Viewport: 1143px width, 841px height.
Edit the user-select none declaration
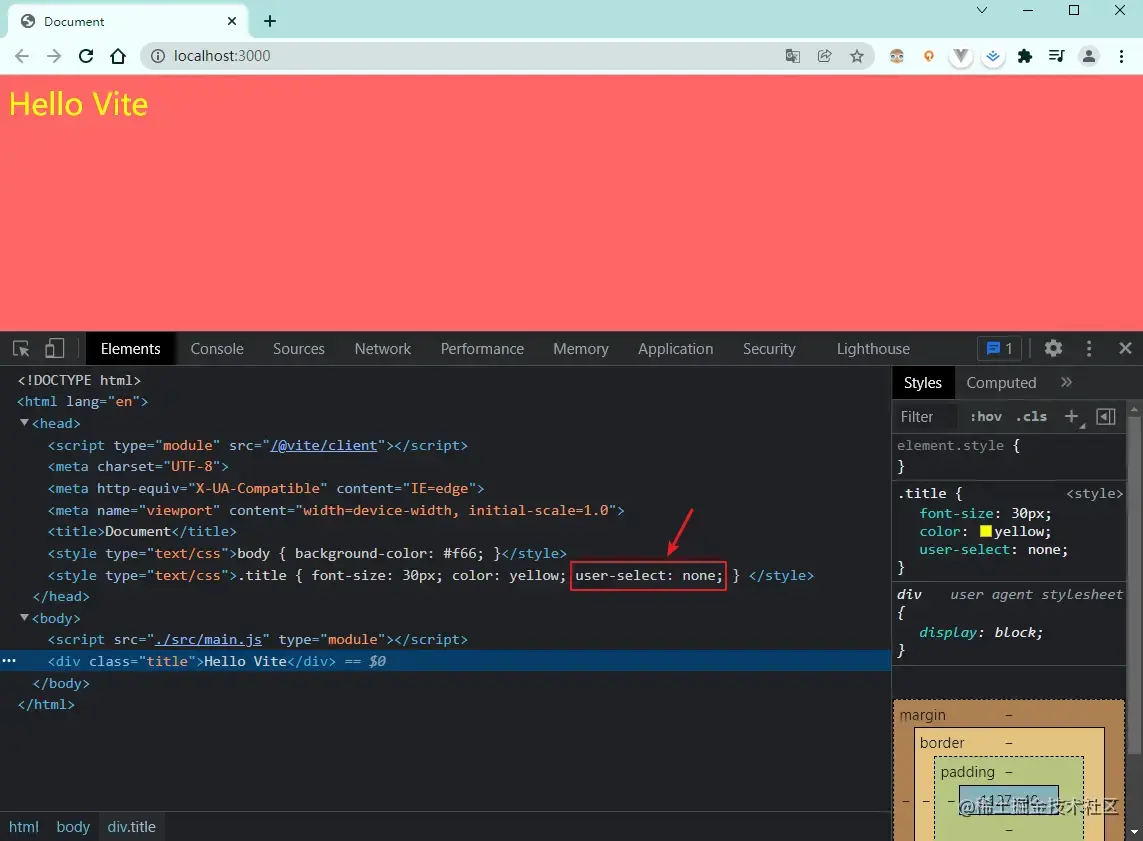click(994, 549)
